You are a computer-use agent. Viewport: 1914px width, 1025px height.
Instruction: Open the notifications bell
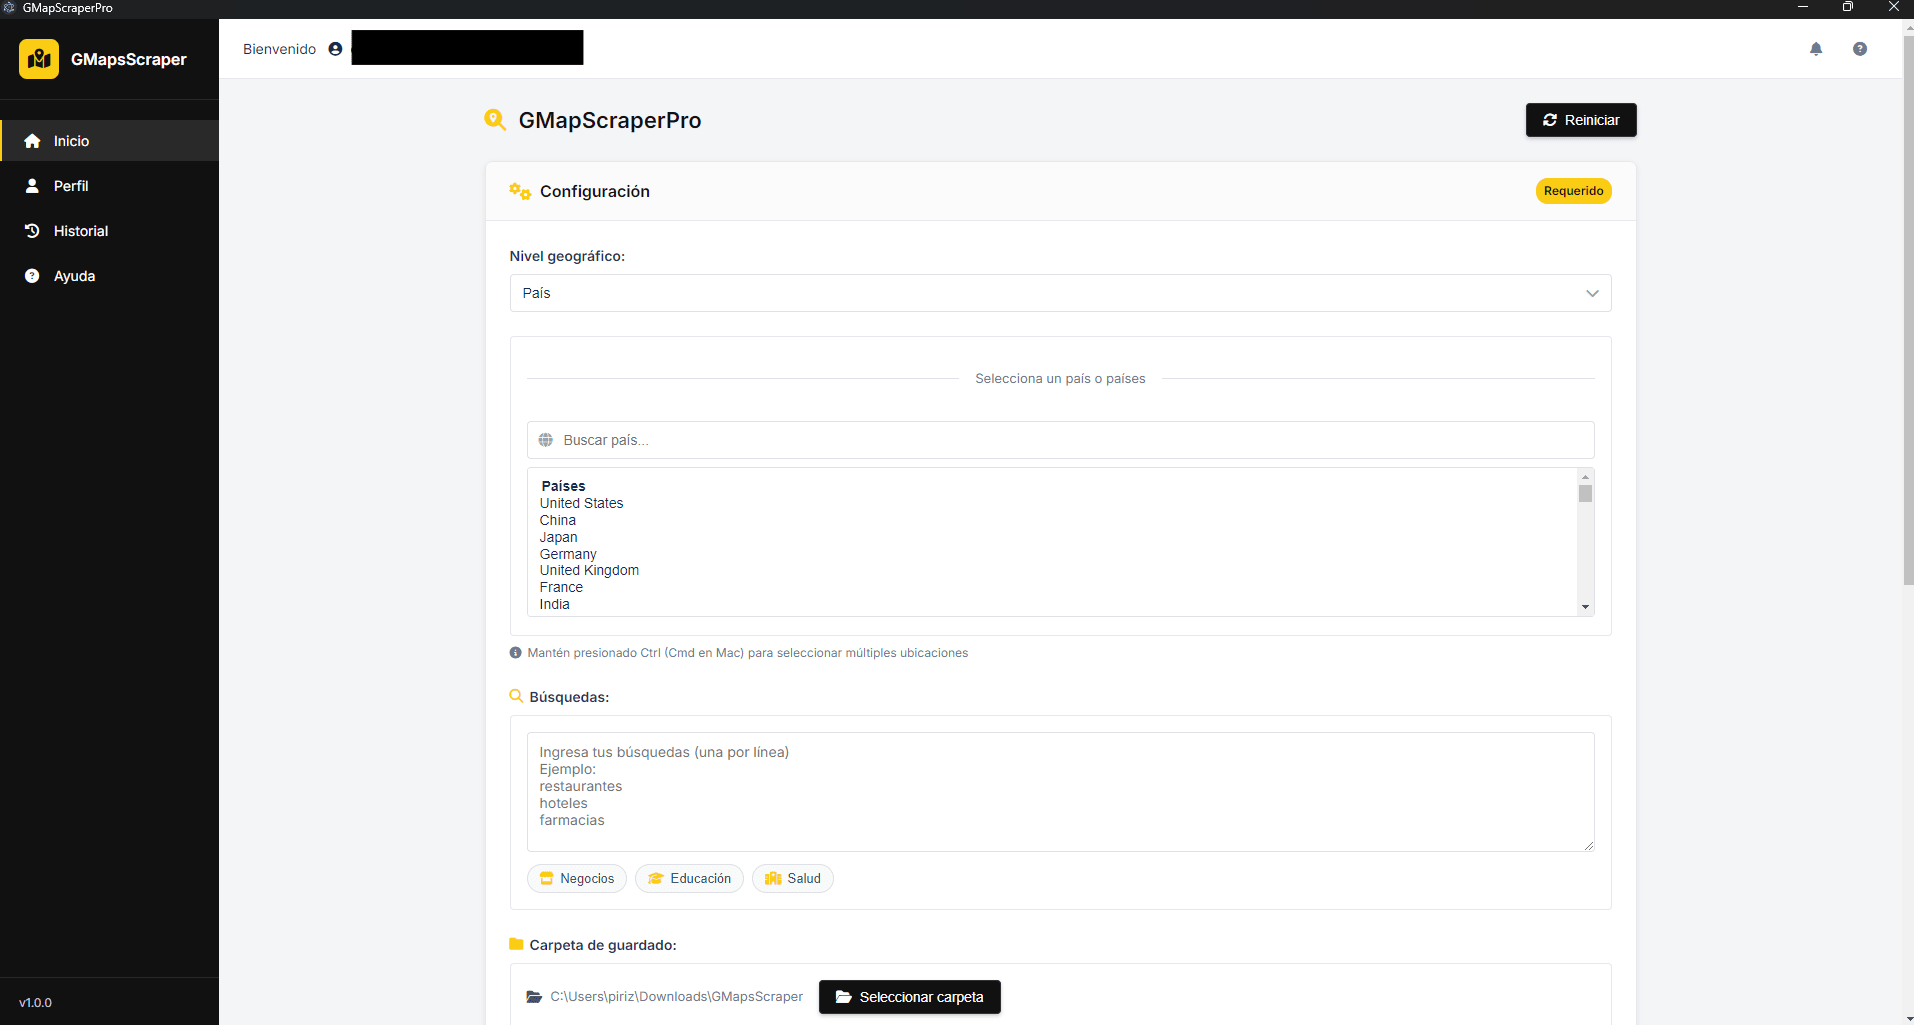(1816, 48)
